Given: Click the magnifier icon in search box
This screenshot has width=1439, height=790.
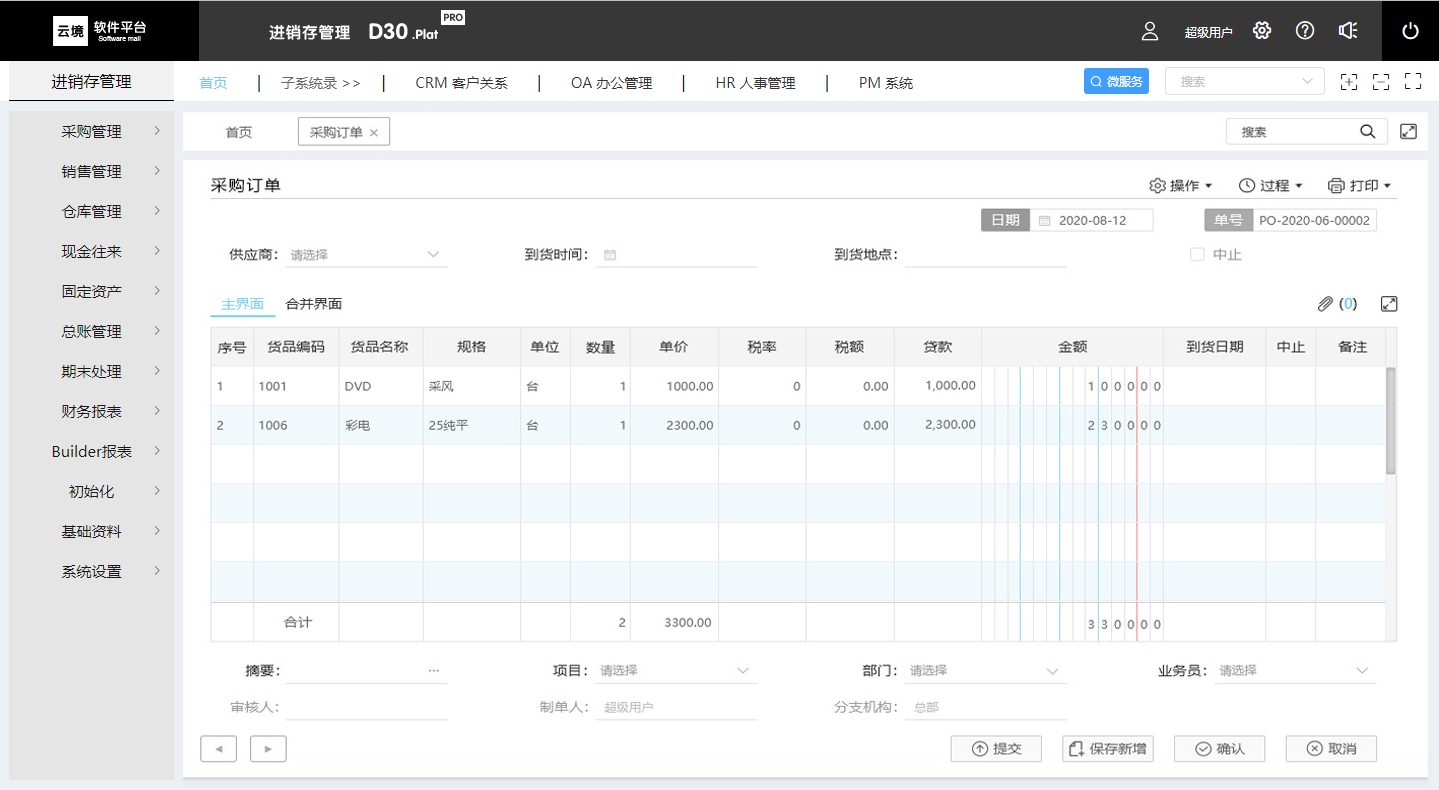Looking at the screenshot, I should (x=1367, y=131).
